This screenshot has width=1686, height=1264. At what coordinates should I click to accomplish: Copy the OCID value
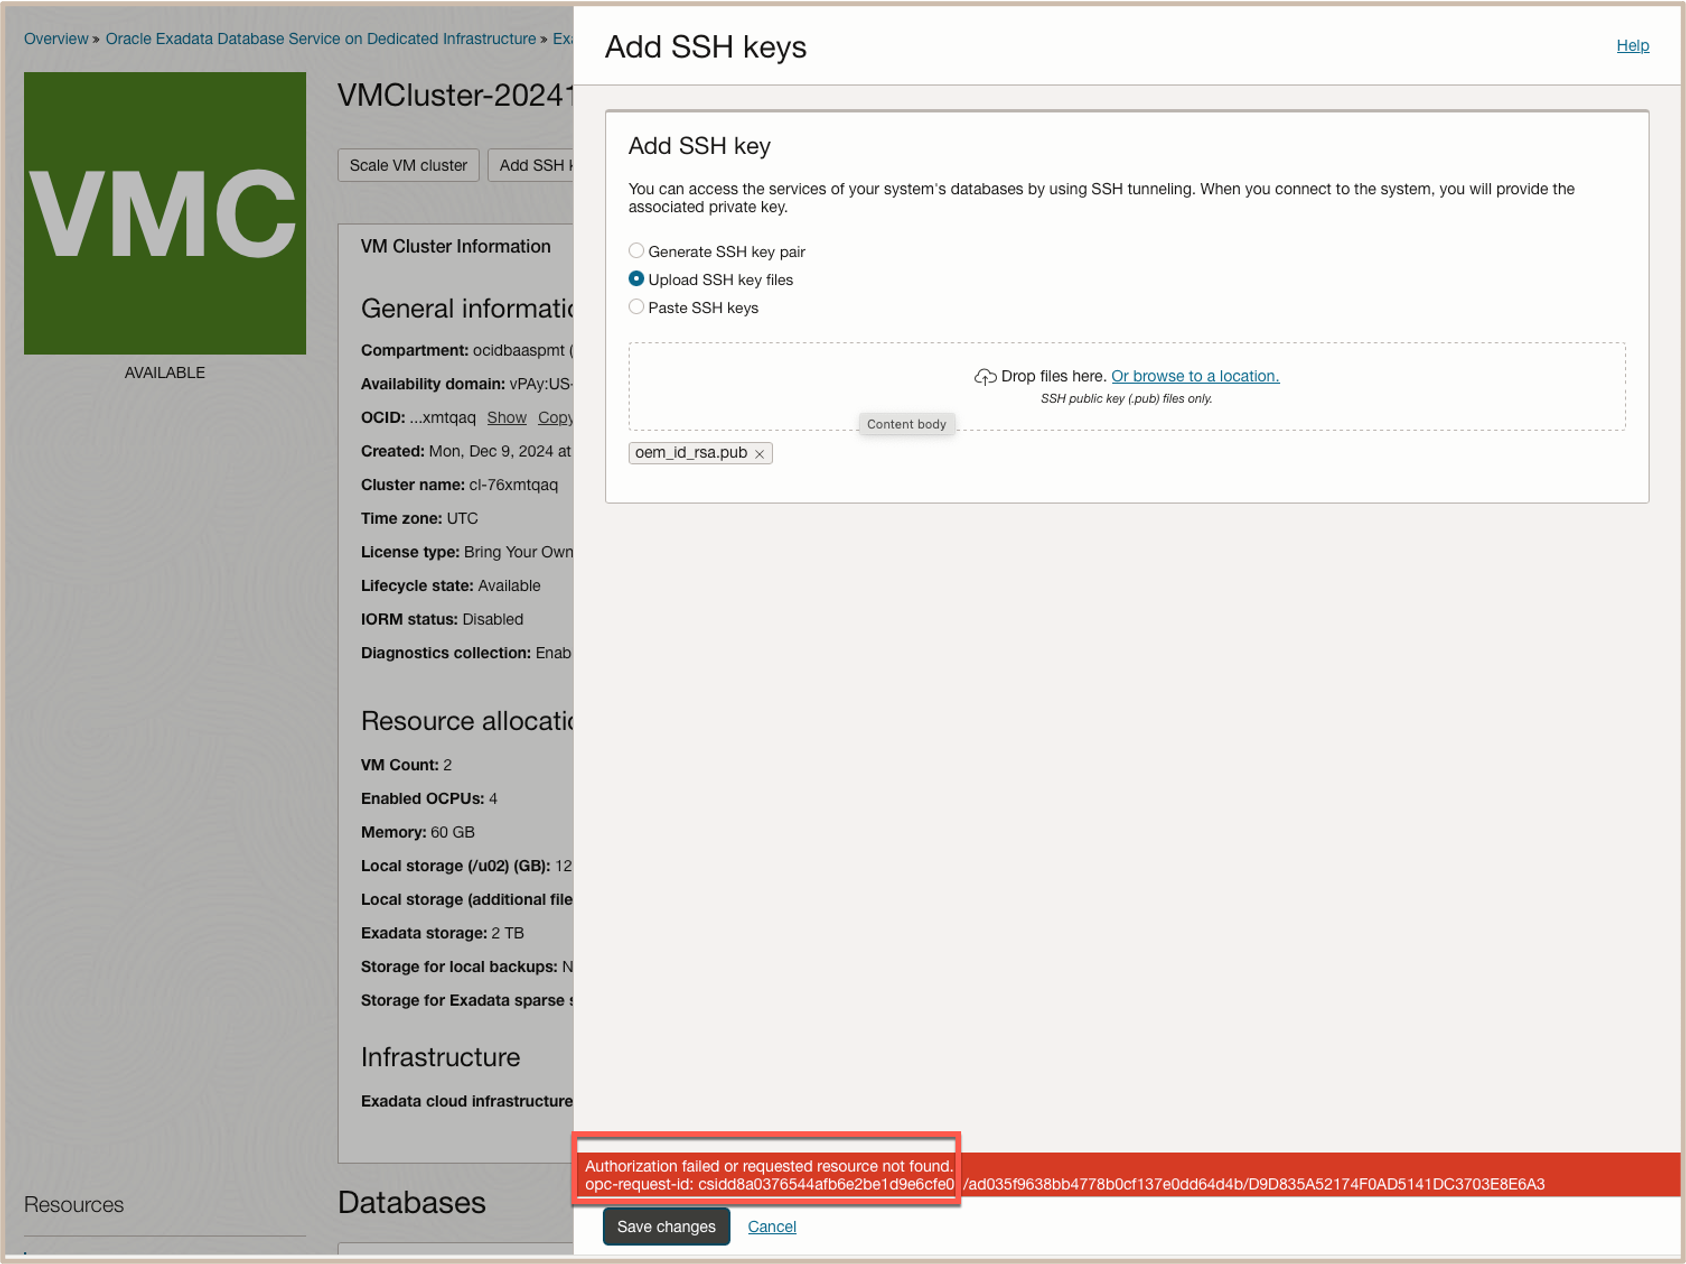point(555,418)
